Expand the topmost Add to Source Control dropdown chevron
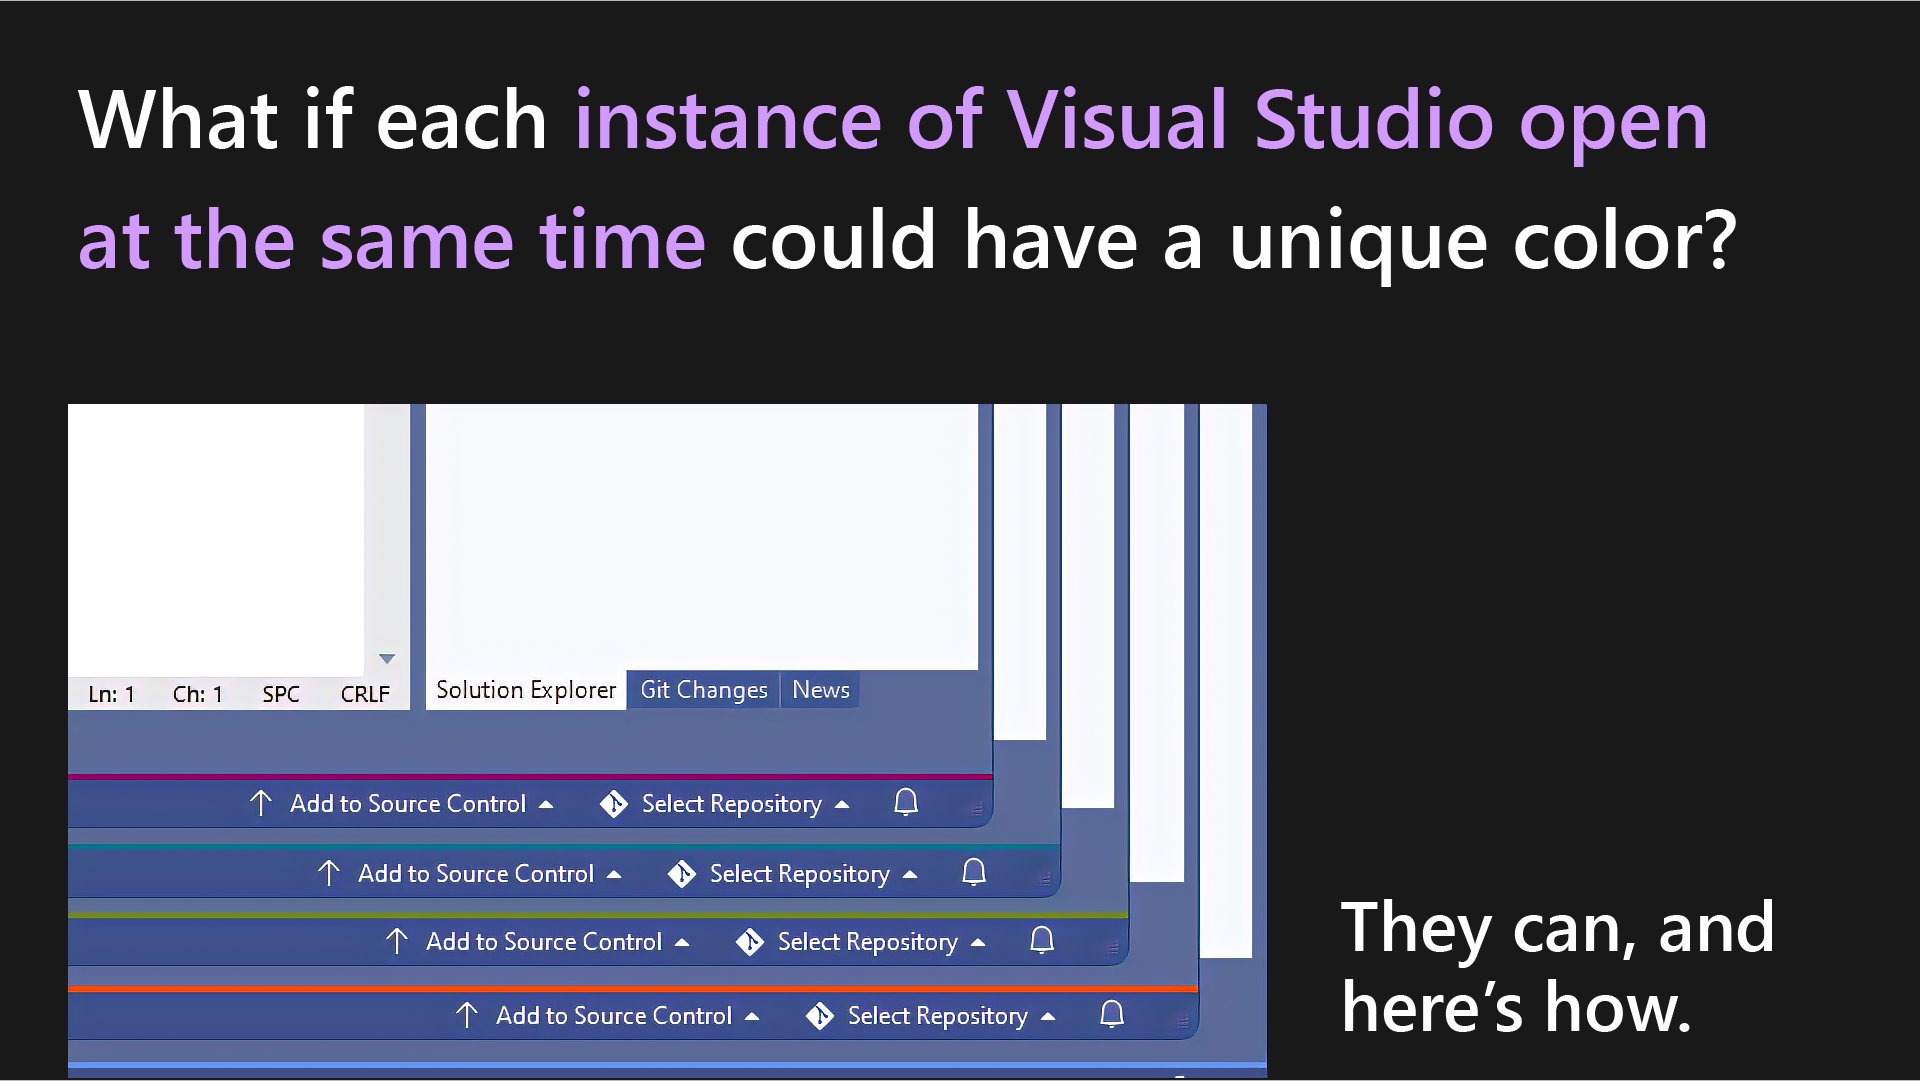 (x=545, y=803)
